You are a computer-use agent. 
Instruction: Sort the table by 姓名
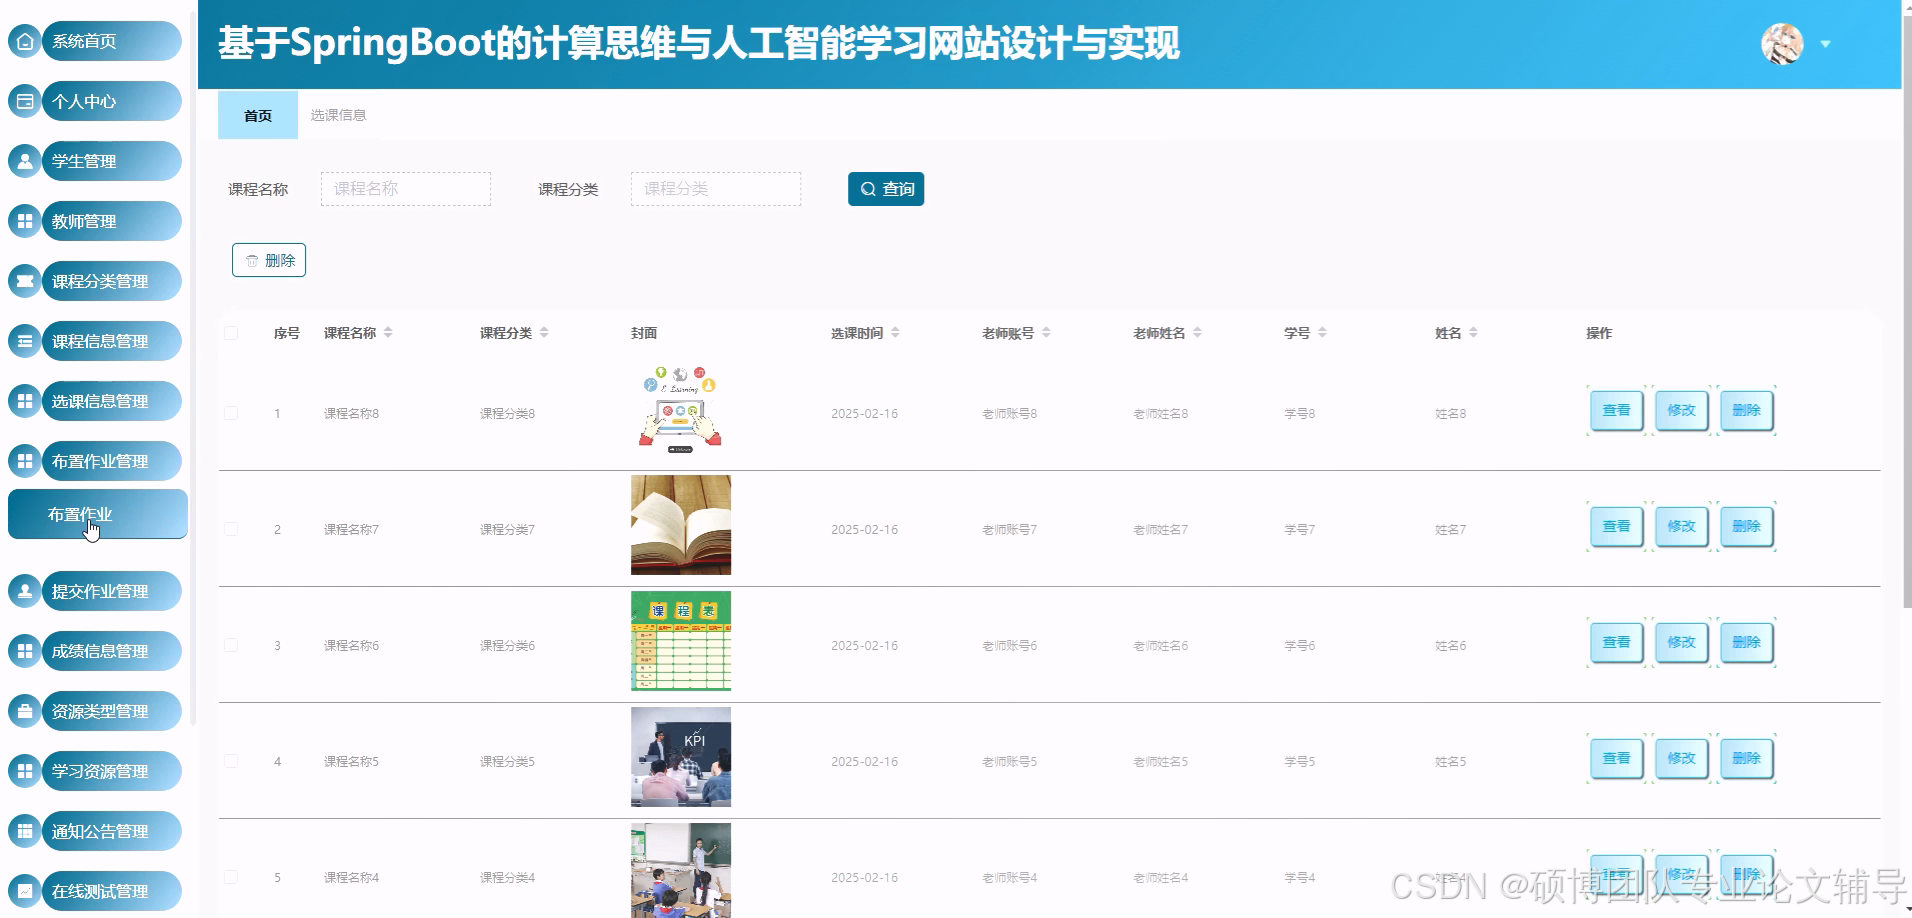1473,333
